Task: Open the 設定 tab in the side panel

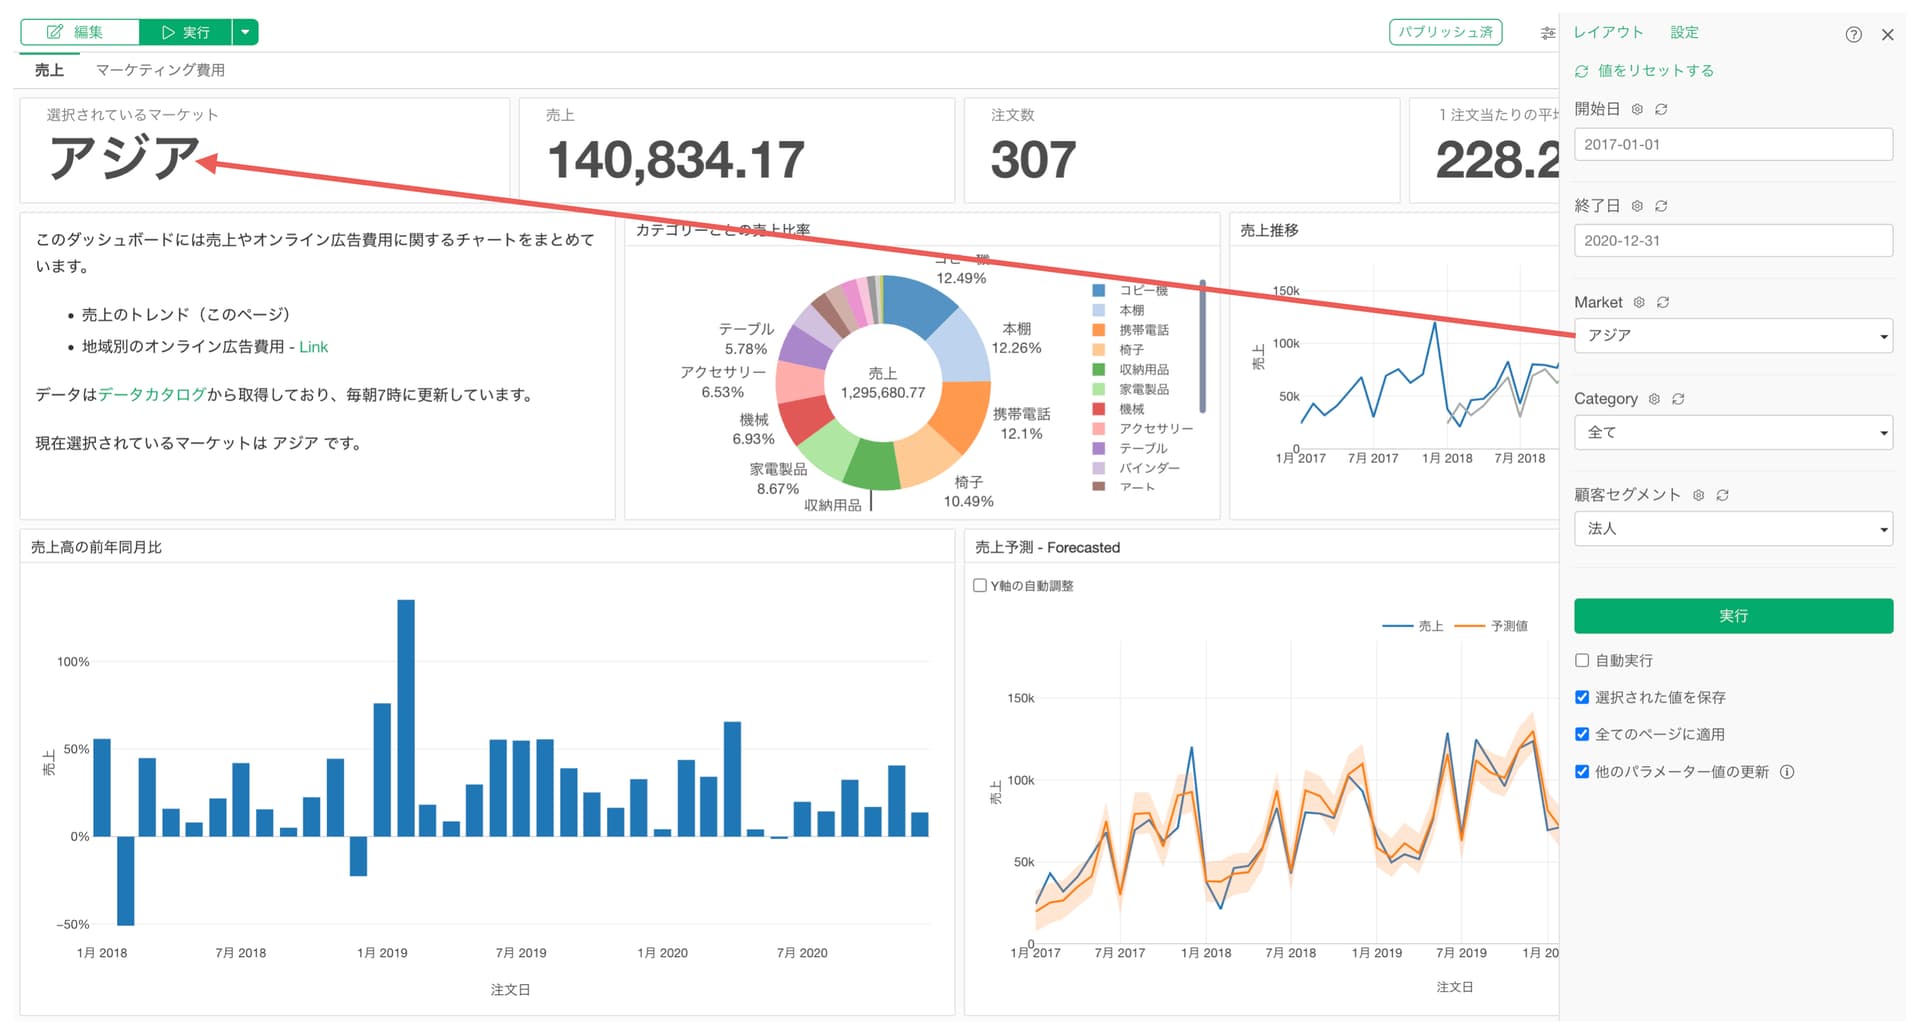Action: point(1684,32)
